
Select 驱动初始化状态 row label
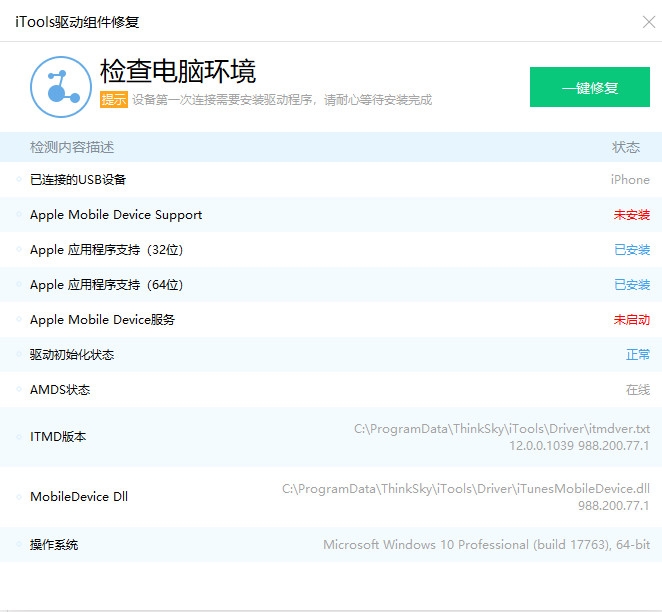72,355
